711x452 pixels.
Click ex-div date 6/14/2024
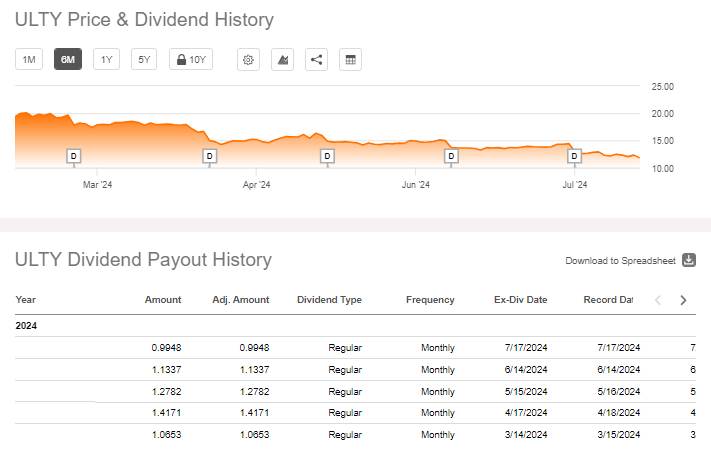coord(526,369)
